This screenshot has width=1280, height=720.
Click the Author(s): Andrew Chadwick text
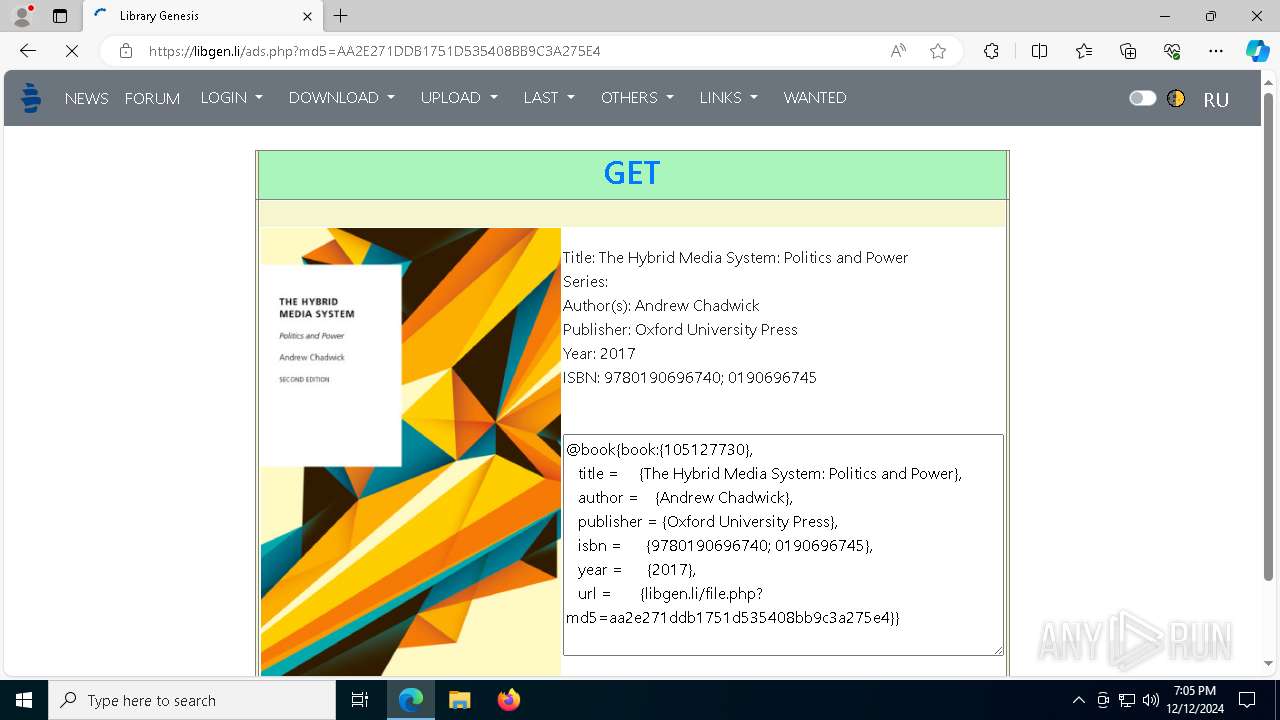(x=661, y=306)
